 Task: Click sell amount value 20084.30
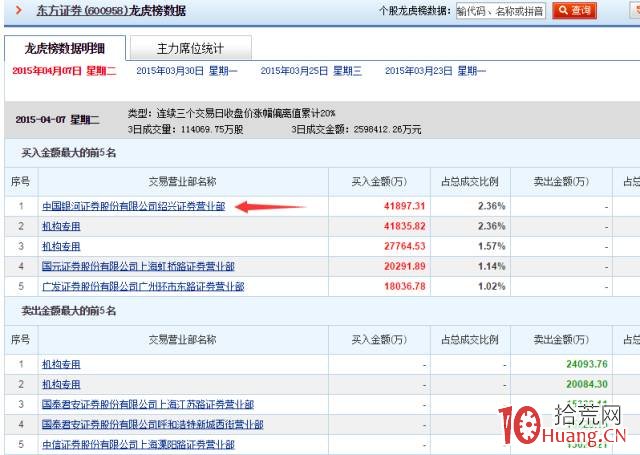(x=587, y=384)
